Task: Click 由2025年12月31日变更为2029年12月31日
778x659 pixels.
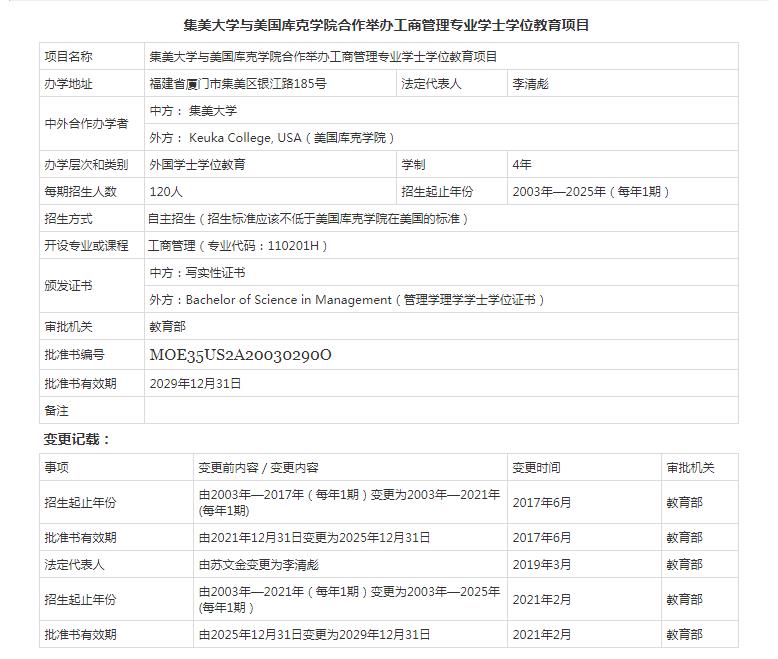Action: pyautogui.click(x=315, y=634)
